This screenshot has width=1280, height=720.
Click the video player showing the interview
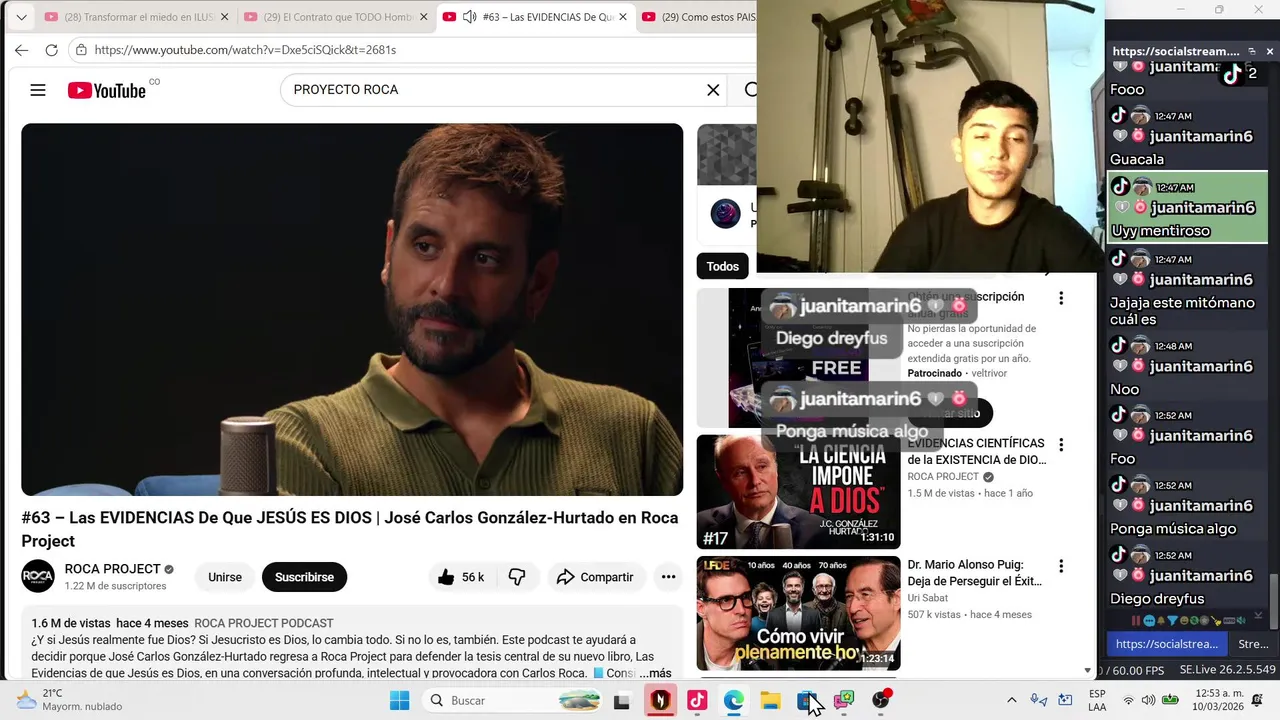[352, 309]
